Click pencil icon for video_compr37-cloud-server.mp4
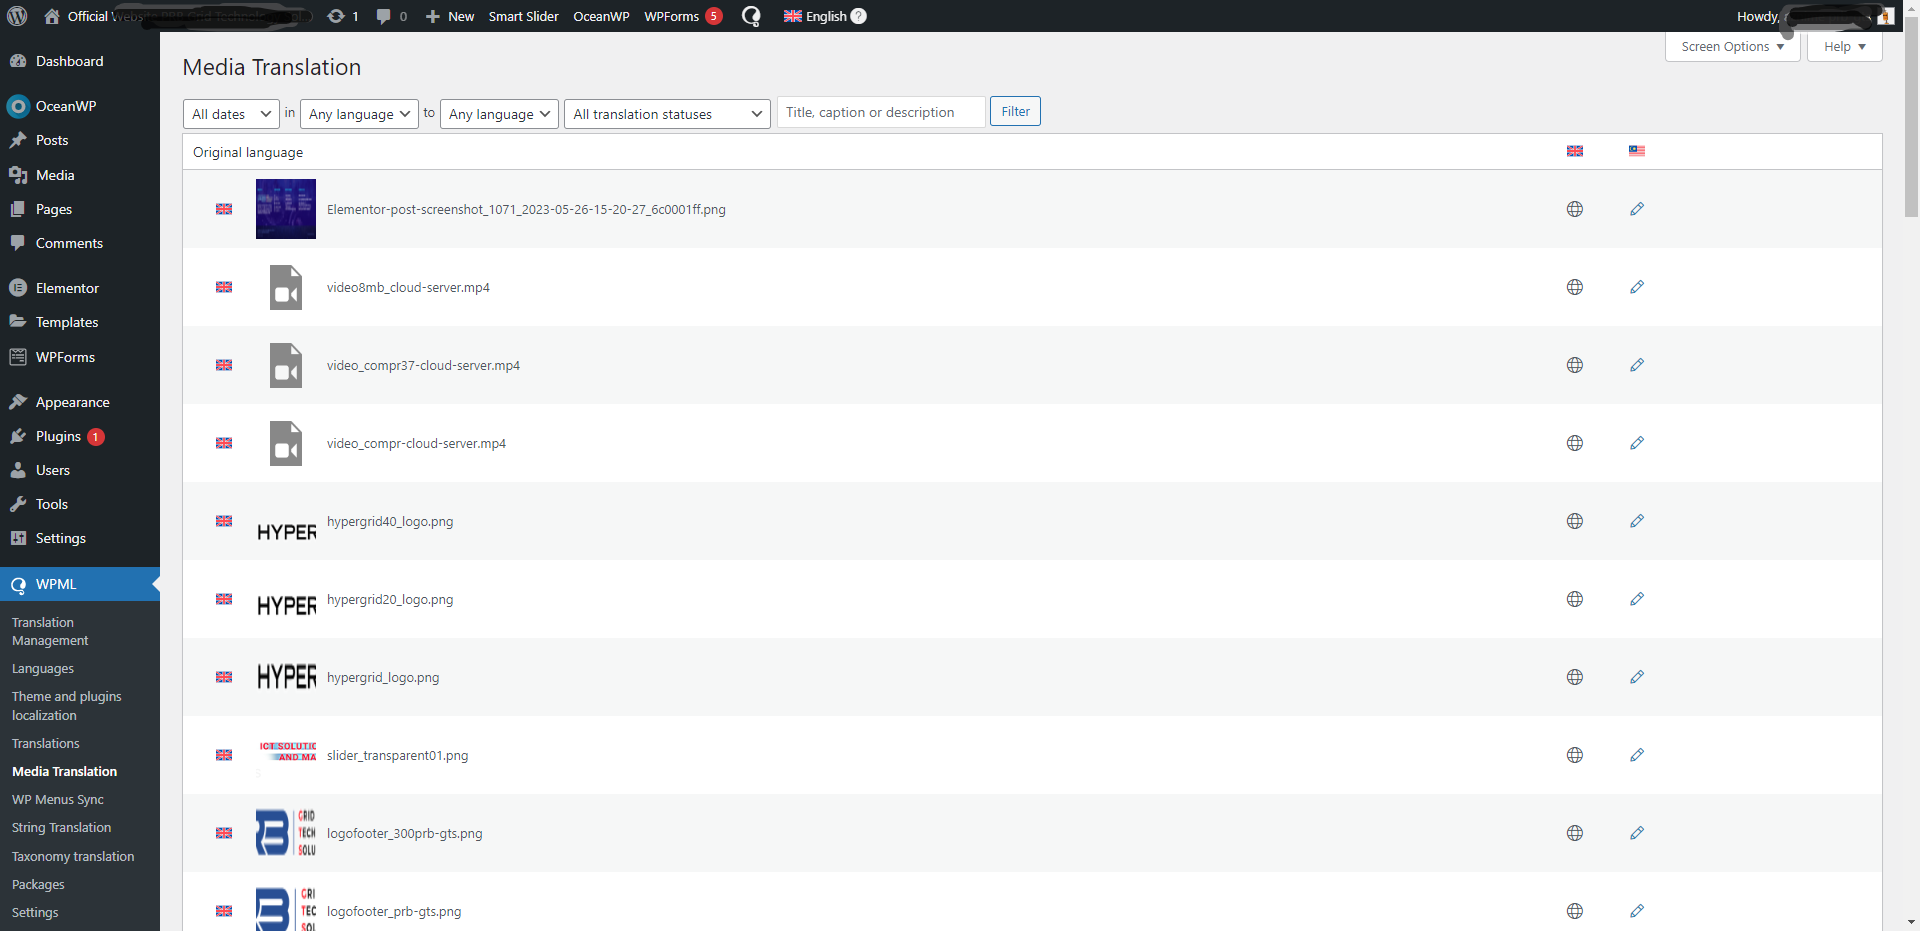This screenshot has width=1920, height=931. coord(1637,365)
